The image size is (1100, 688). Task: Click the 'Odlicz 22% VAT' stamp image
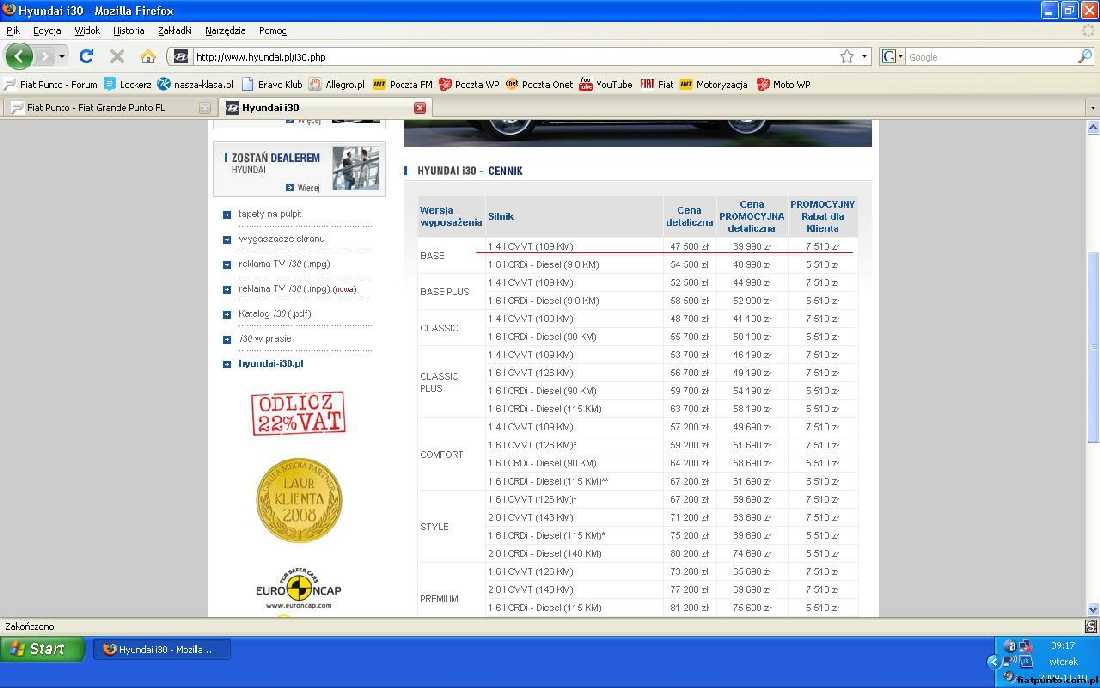coord(298,413)
